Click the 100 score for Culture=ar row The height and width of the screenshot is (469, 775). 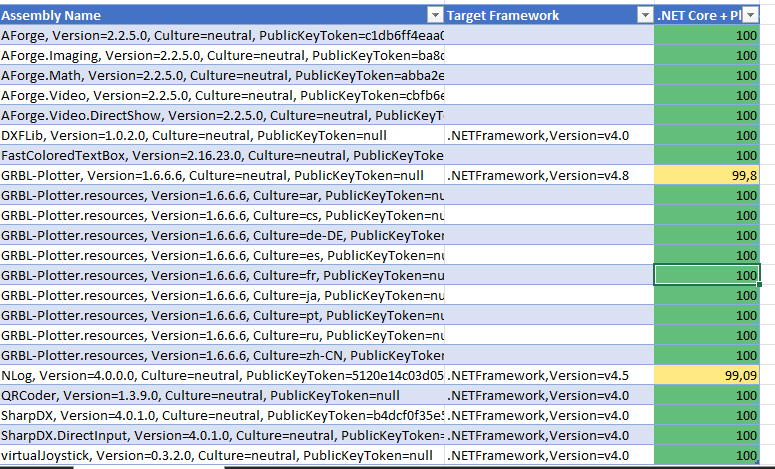[x=707, y=196]
